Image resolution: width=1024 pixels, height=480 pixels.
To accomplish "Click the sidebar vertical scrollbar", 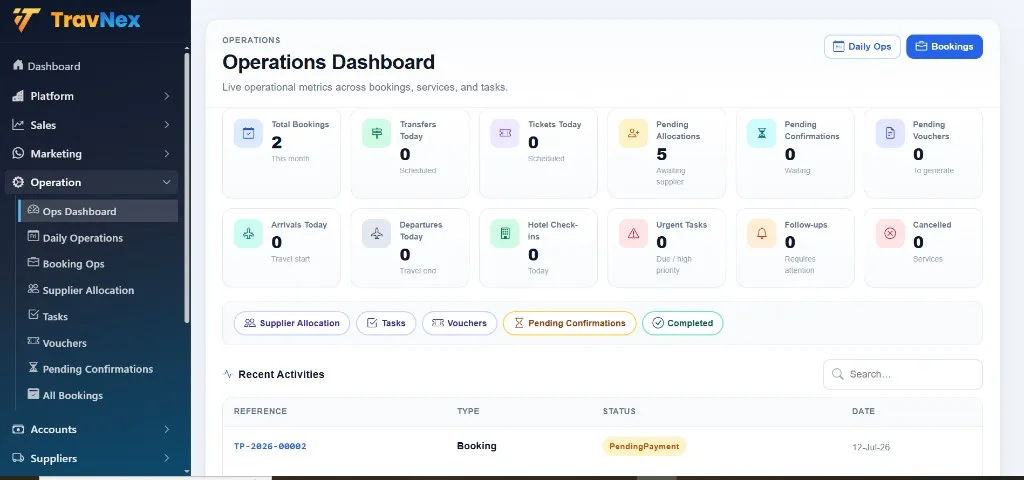I will click(187, 186).
